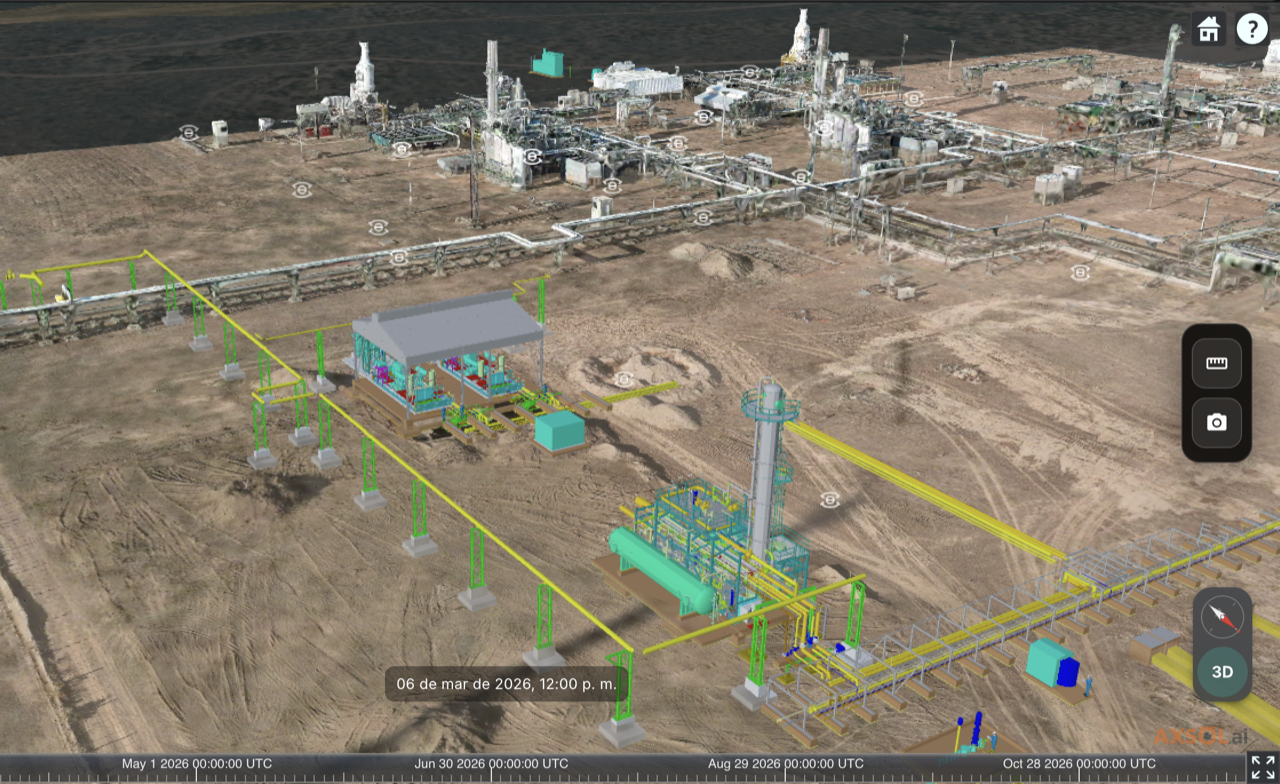Click the "06 de mar de 2026" date tooltip
This screenshot has height=784, width=1280.
click(506, 685)
